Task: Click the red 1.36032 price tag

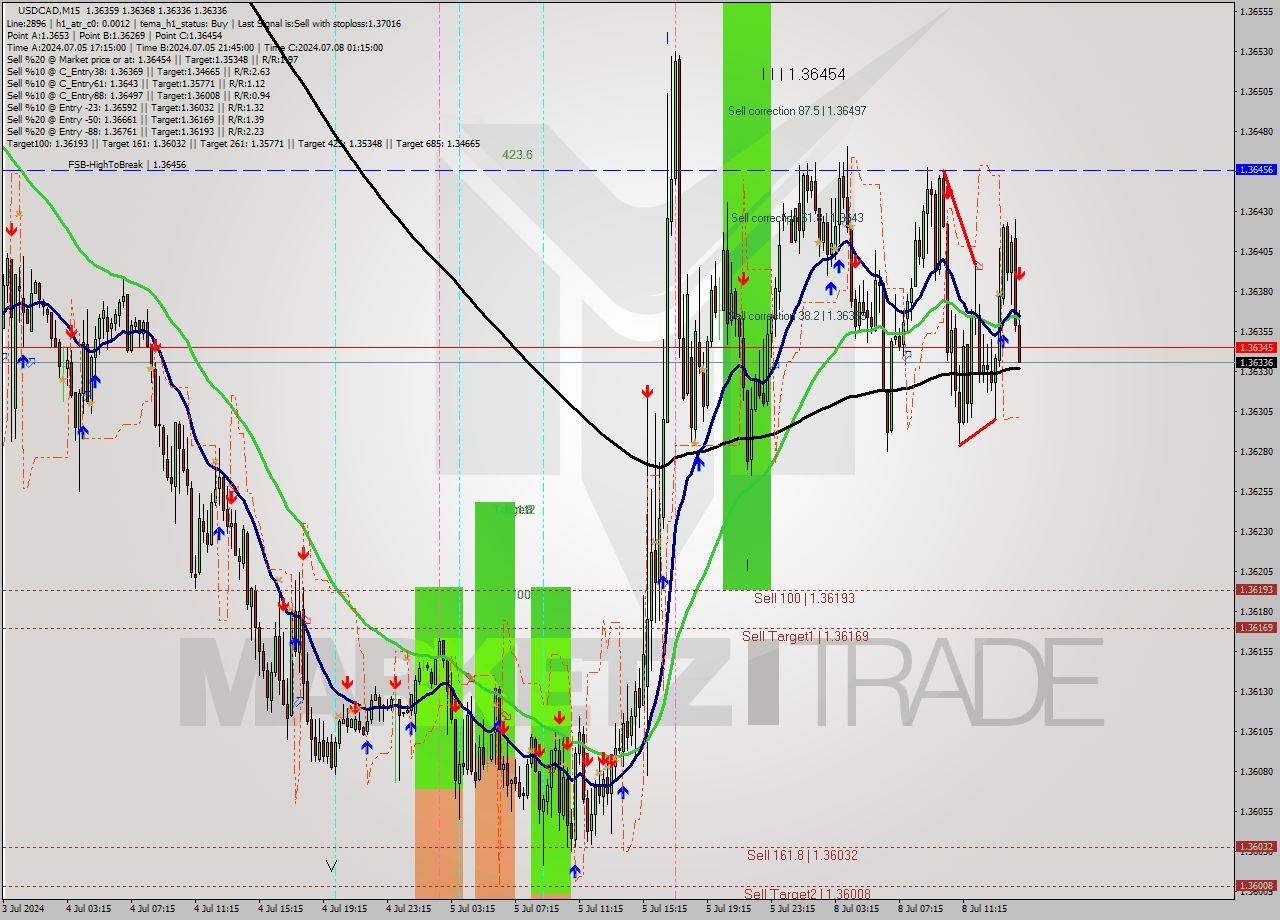Action: click(x=1256, y=847)
